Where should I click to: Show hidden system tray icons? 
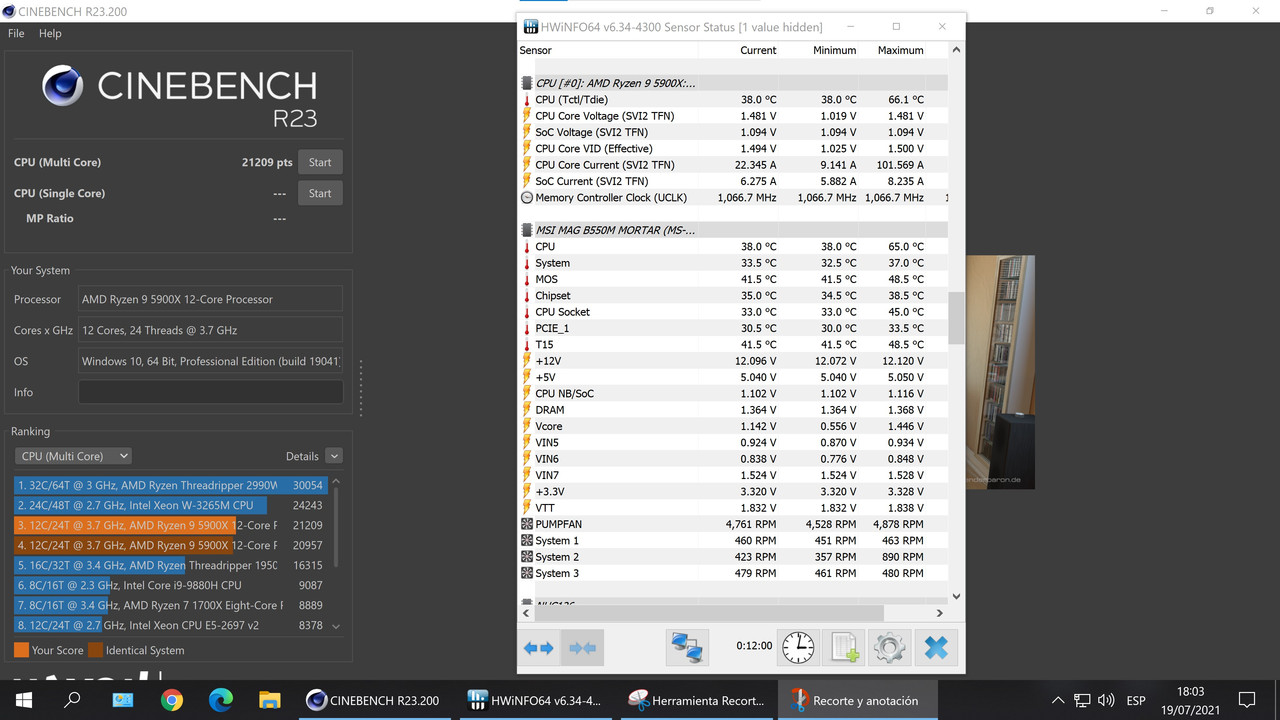click(1058, 700)
